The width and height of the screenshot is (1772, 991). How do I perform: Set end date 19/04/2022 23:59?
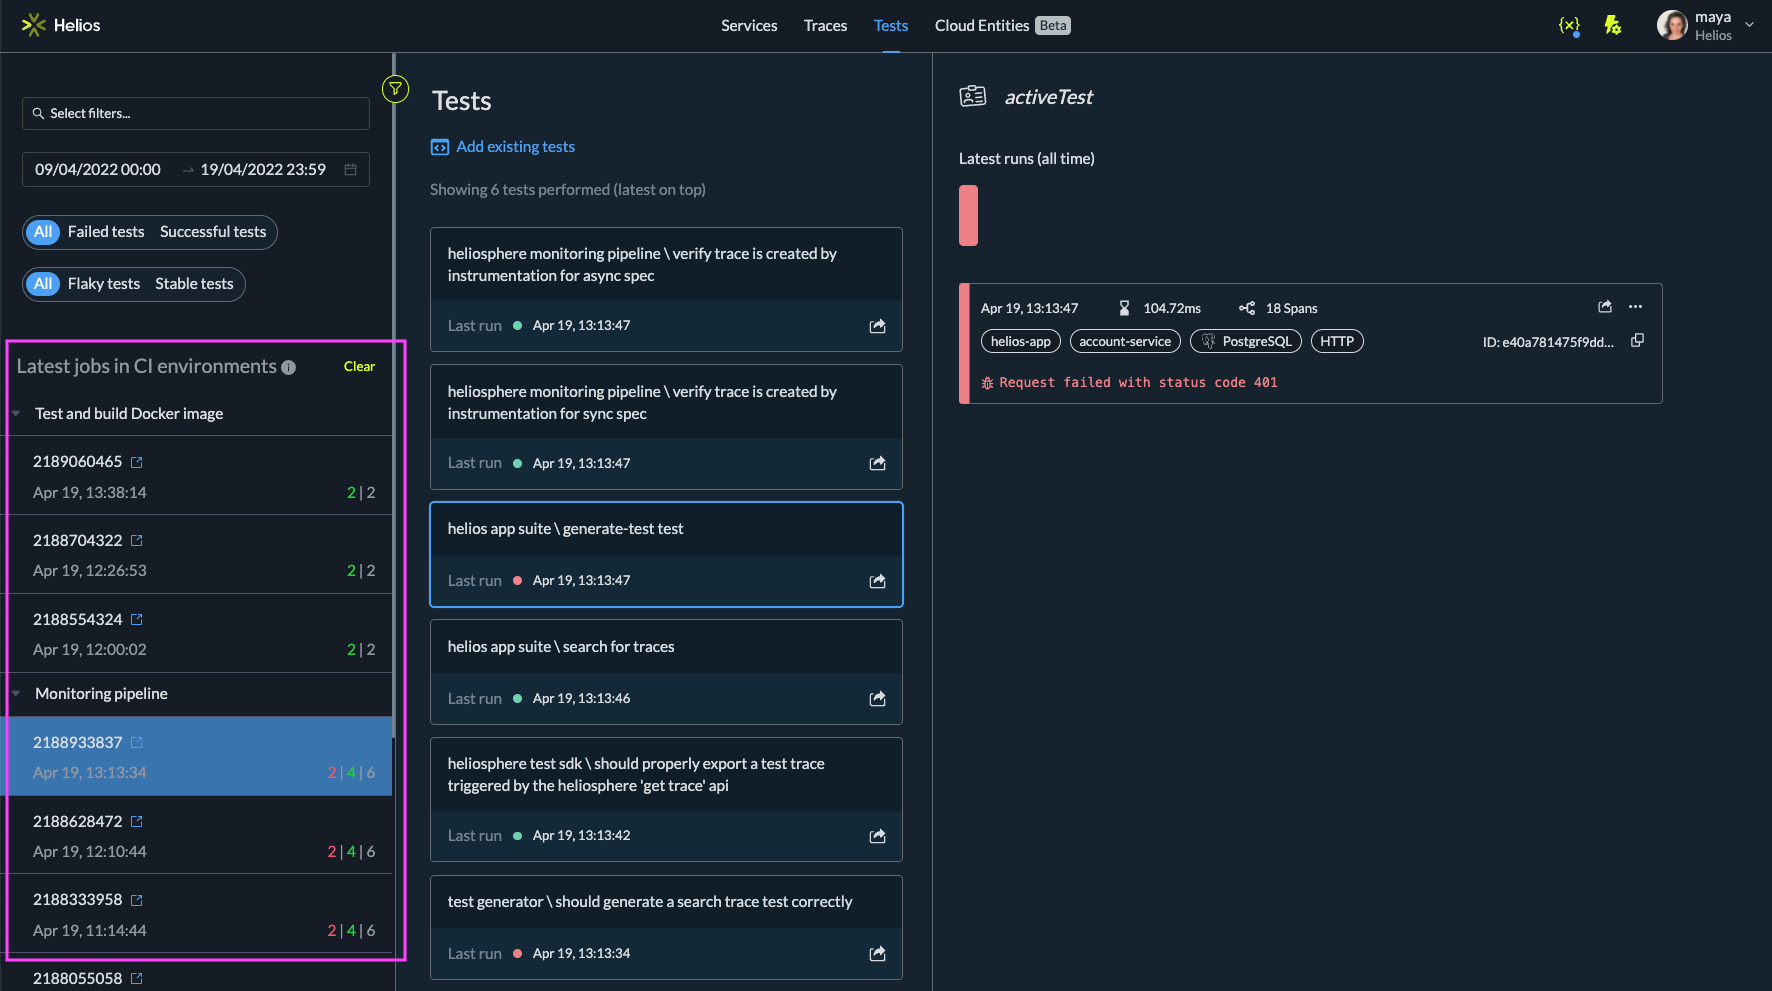(x=263, y=170)
